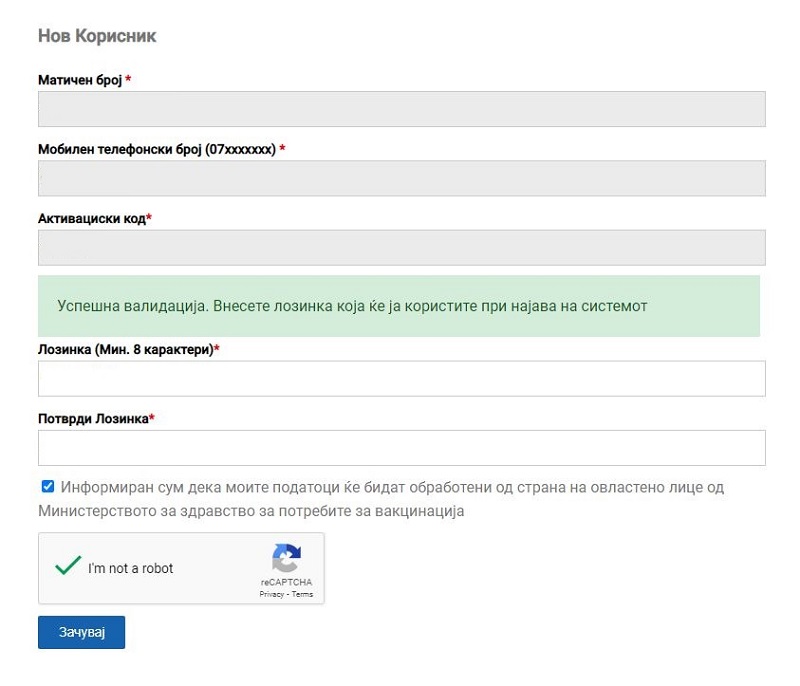Open the reCAPTCHA Terms link

[x=302, y=594]
